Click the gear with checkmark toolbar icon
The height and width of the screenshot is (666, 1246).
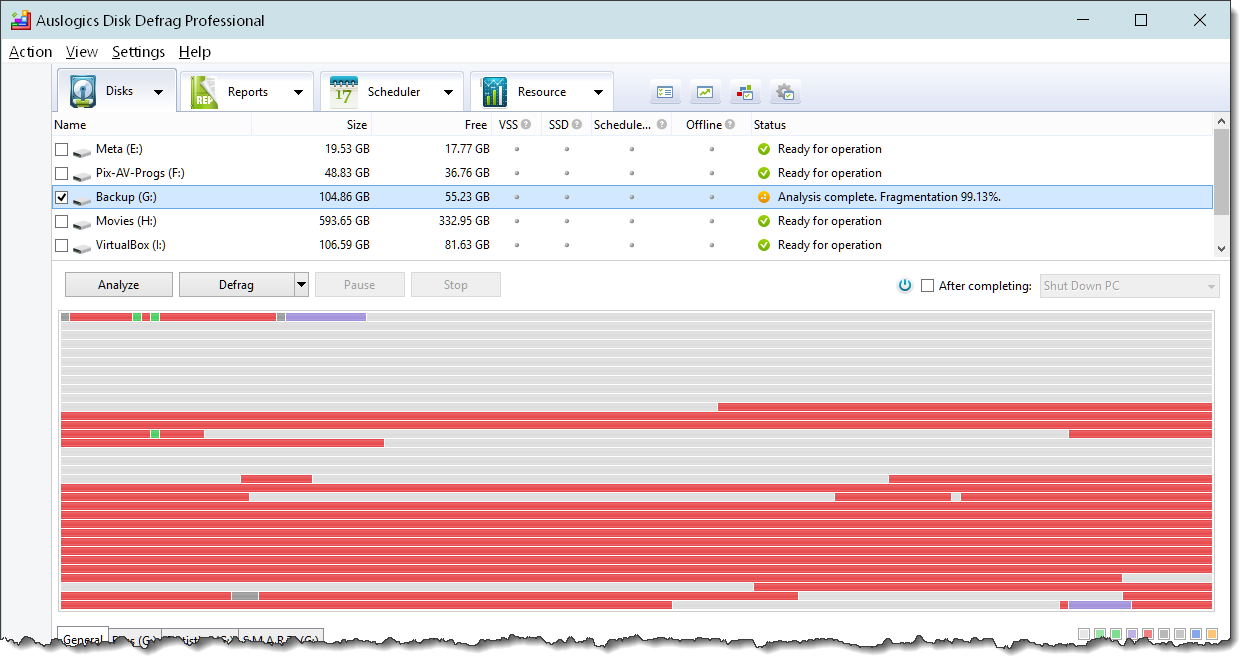pos(786,92)
